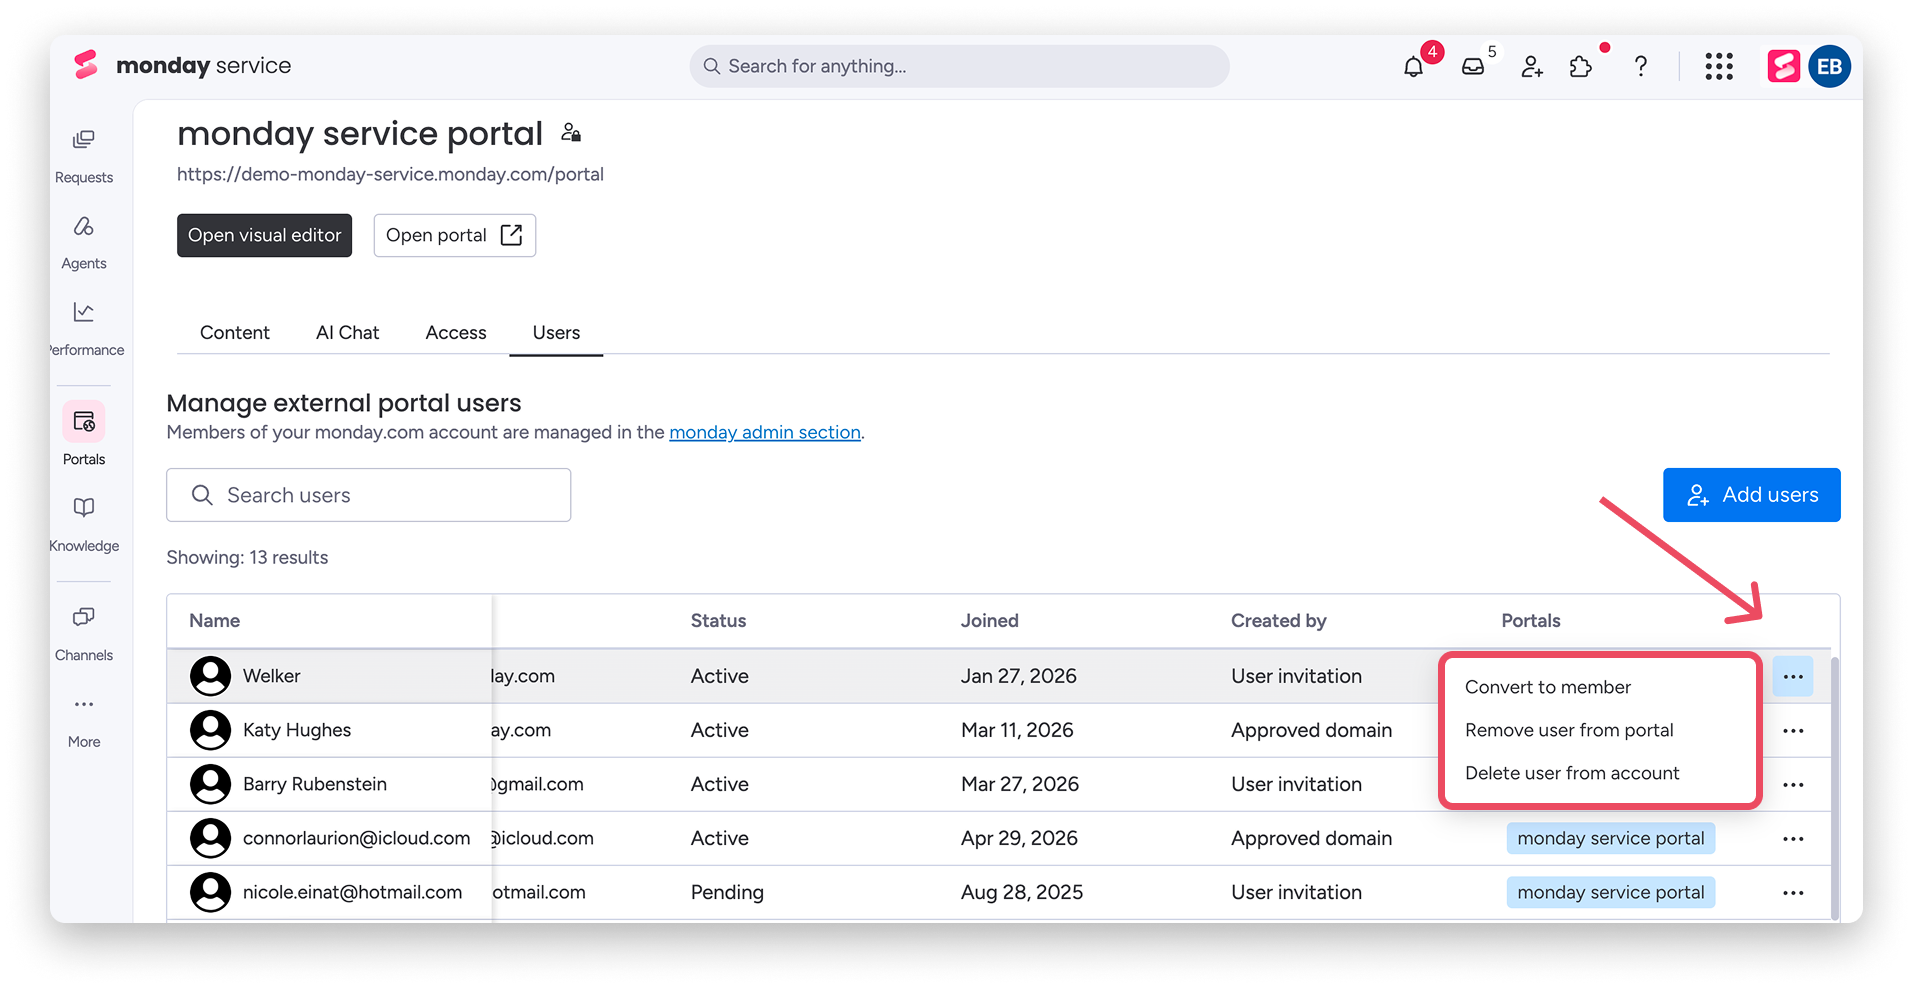
Task: Open the EB profile avatar
Action: 1829,67
